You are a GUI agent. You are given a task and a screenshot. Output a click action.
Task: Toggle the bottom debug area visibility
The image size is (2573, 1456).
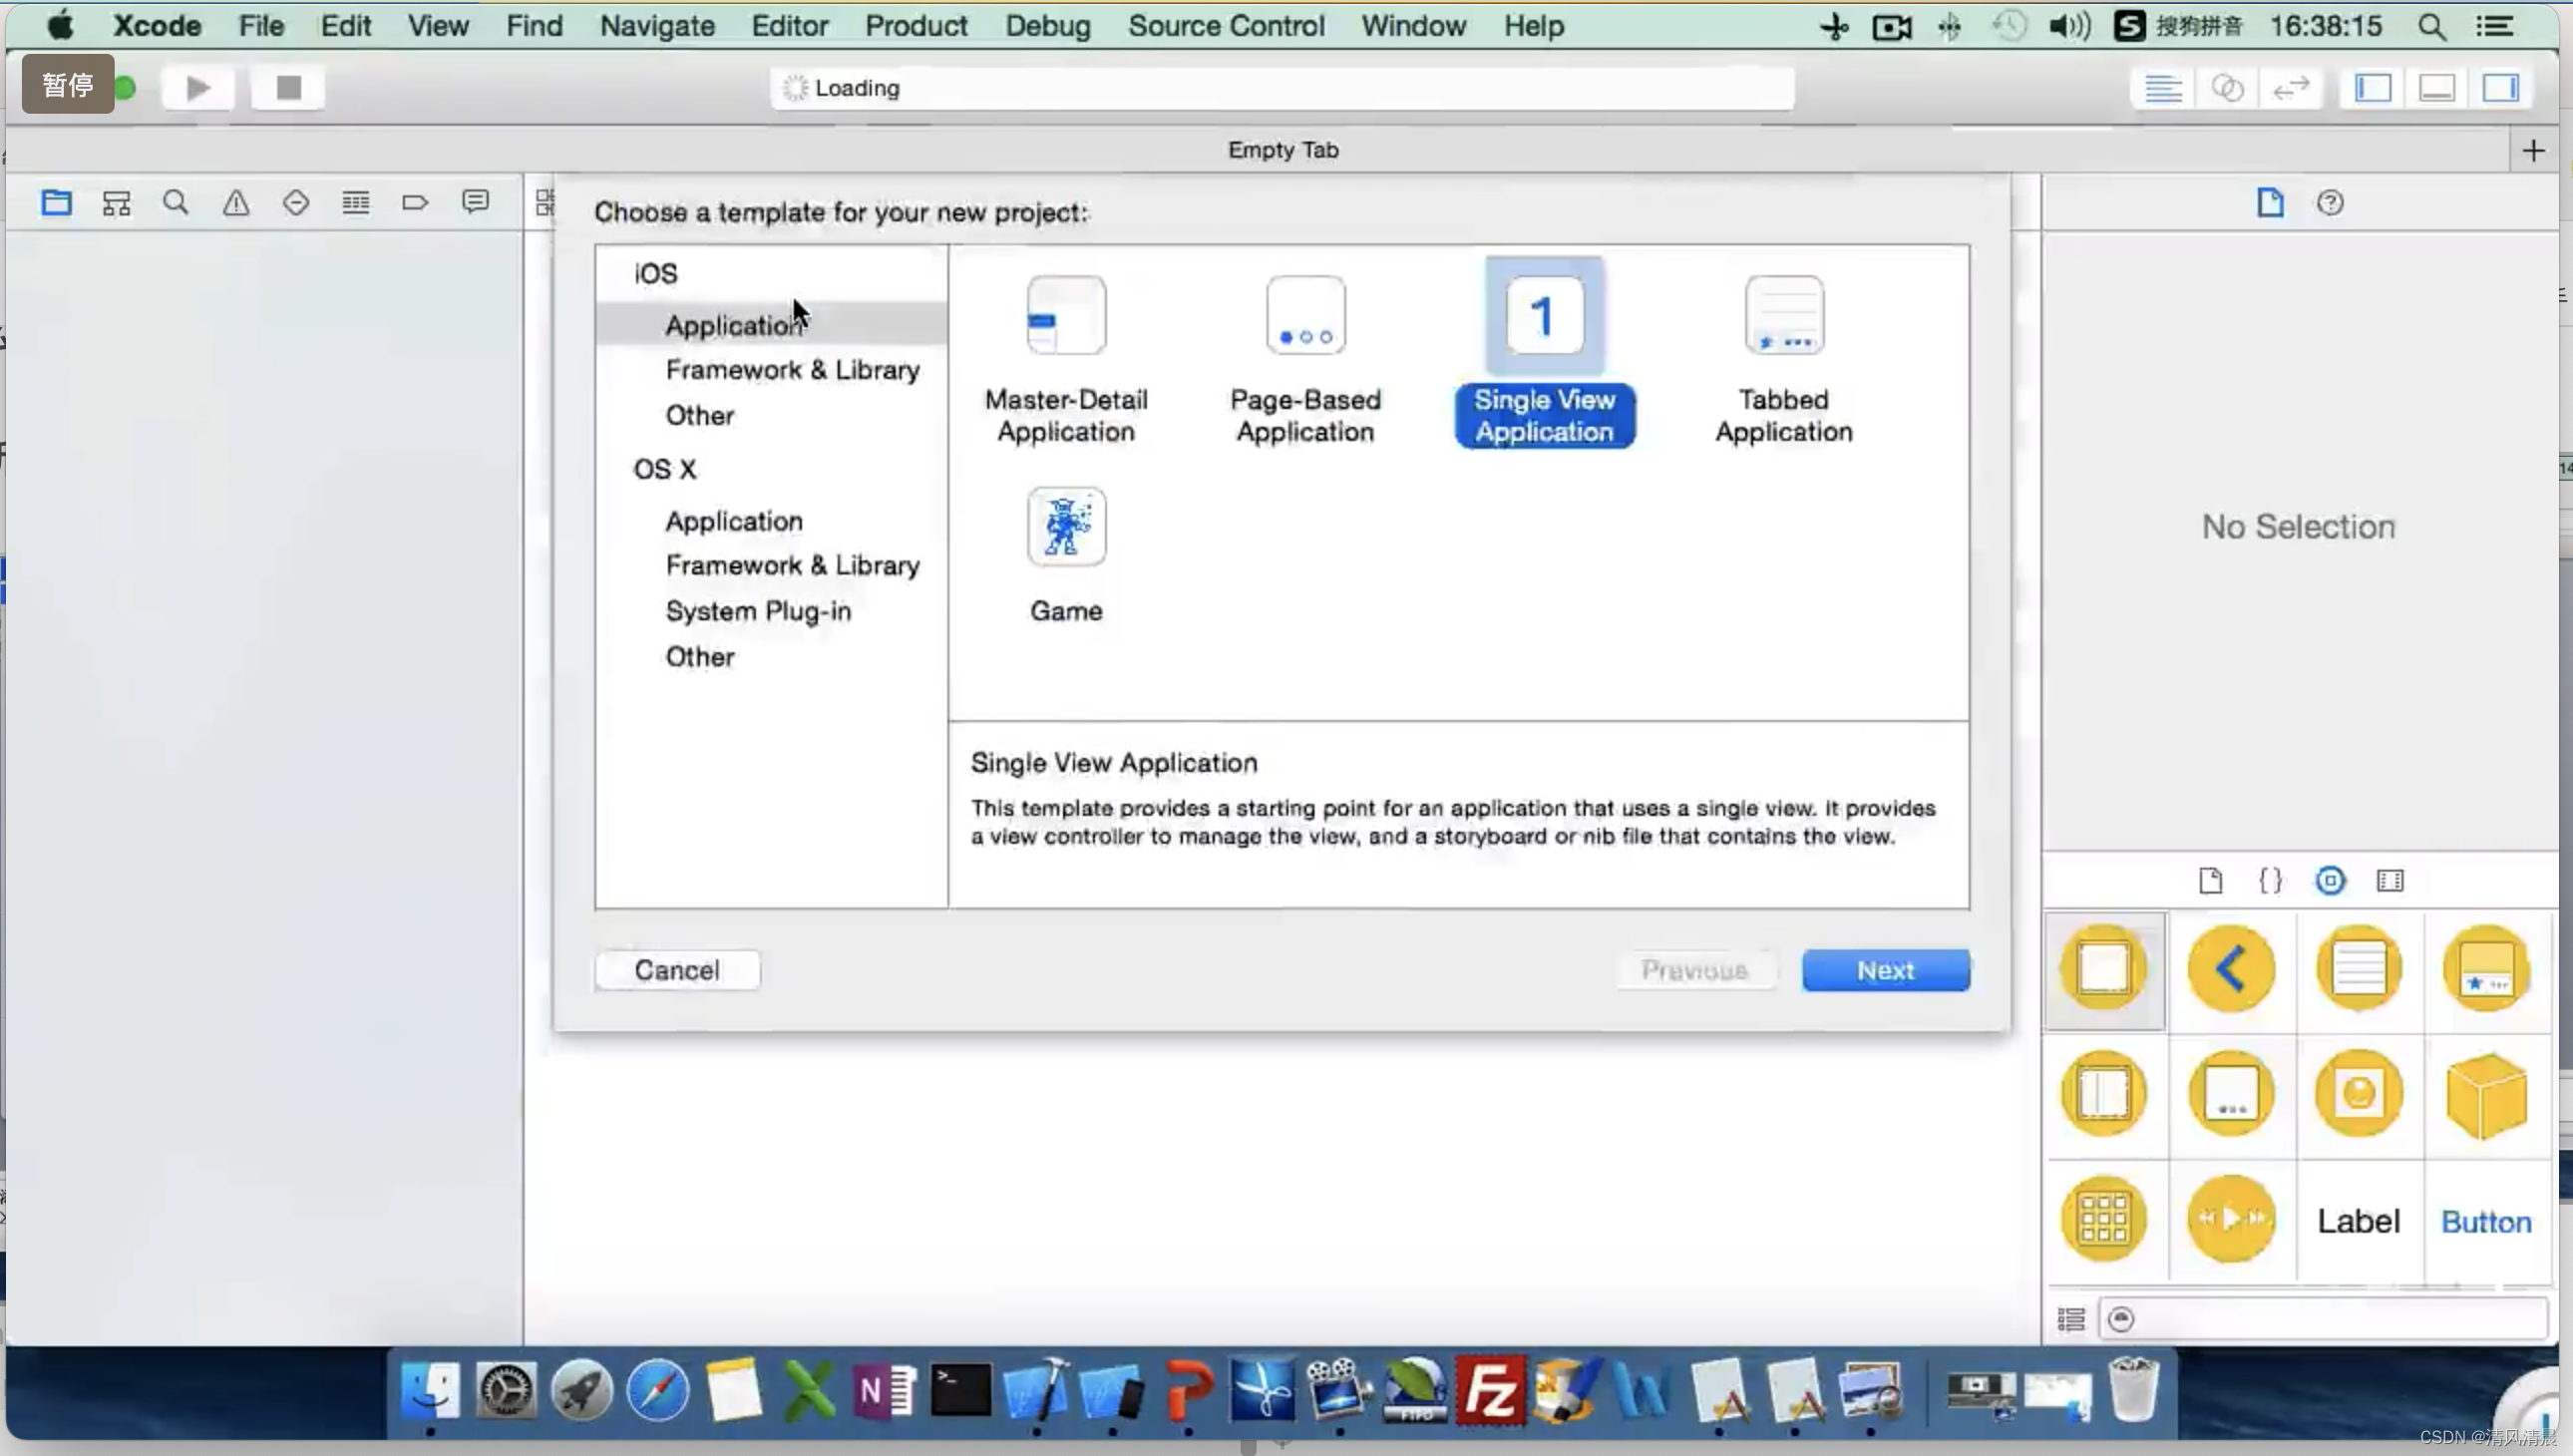[2437, 88]
